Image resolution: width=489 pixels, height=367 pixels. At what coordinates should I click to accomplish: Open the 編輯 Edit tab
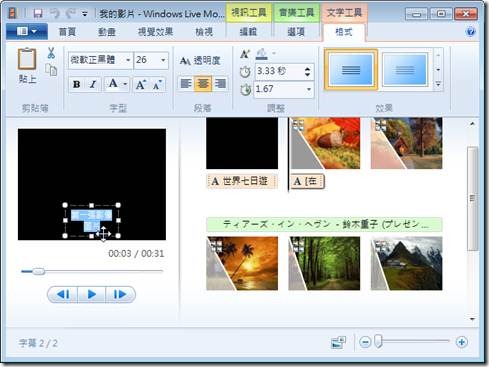(x=248, y=32)
